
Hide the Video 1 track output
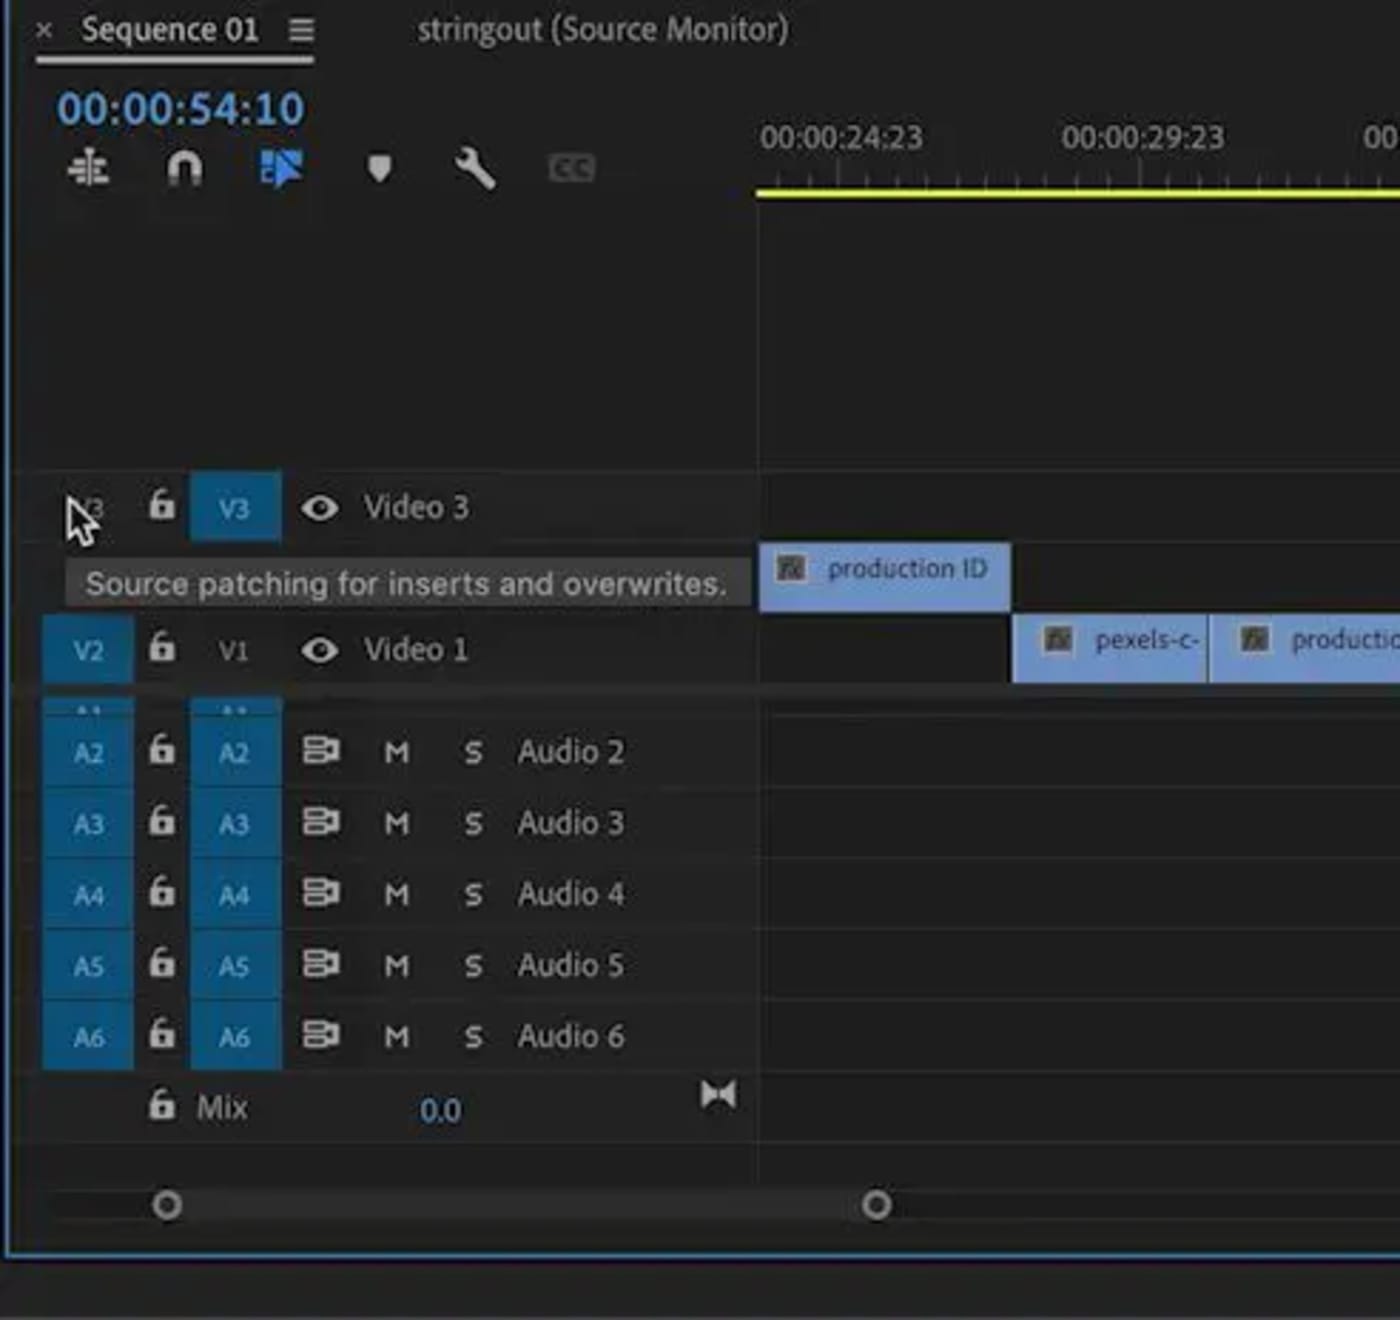pos(318,650)
